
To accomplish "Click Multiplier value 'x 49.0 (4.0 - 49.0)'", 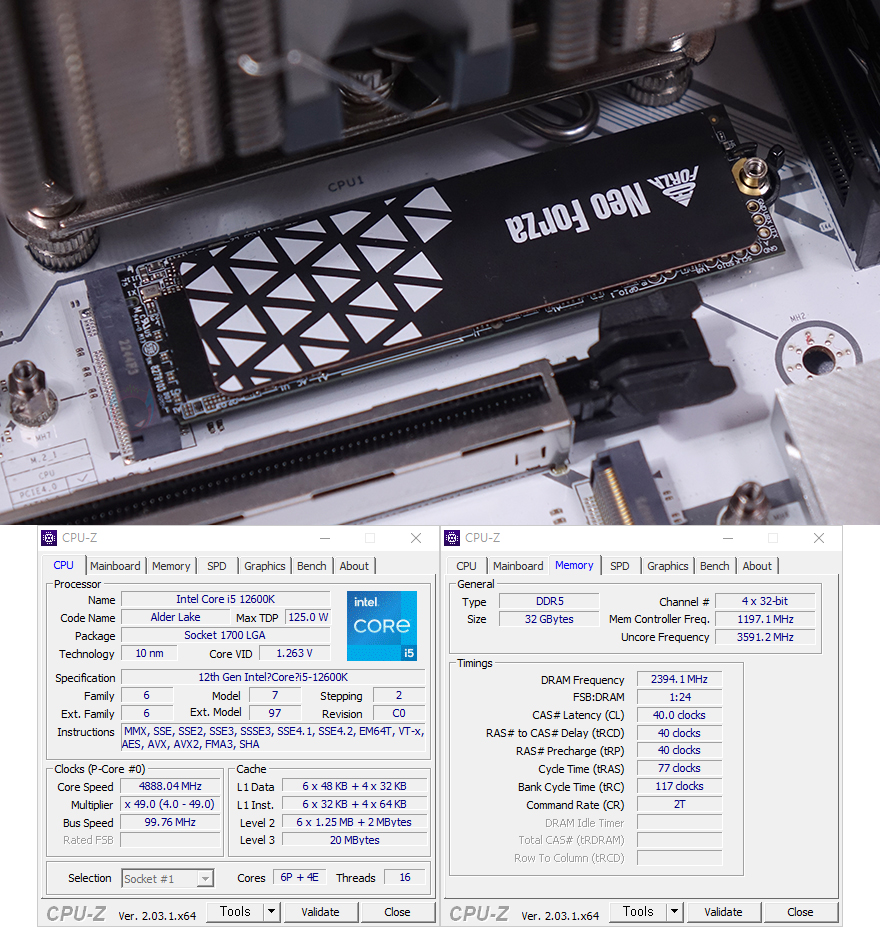I will coord(170,805).
